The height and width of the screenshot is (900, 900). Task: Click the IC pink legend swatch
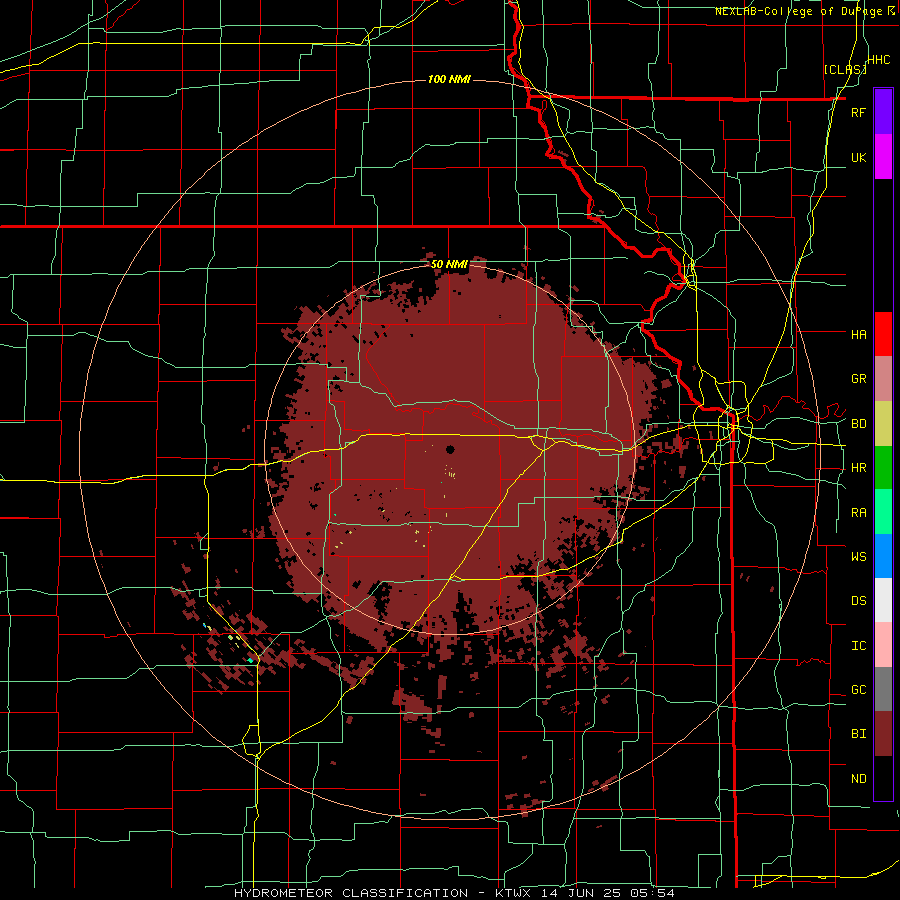coord(883,645)
